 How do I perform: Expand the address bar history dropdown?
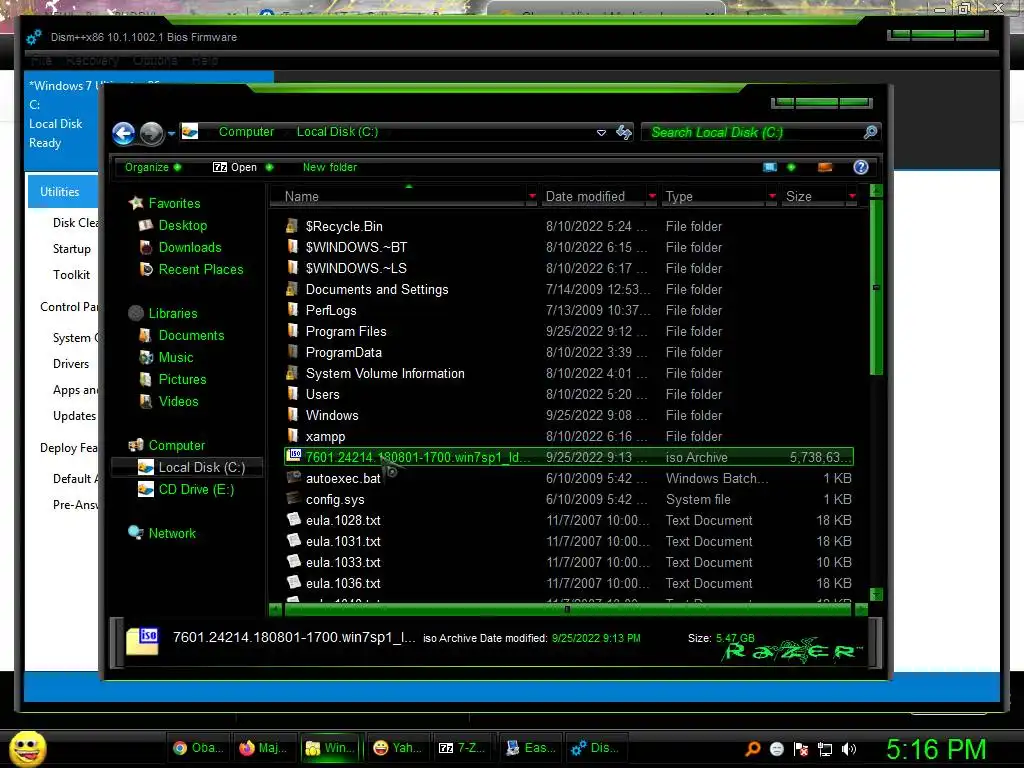[601, 133]
